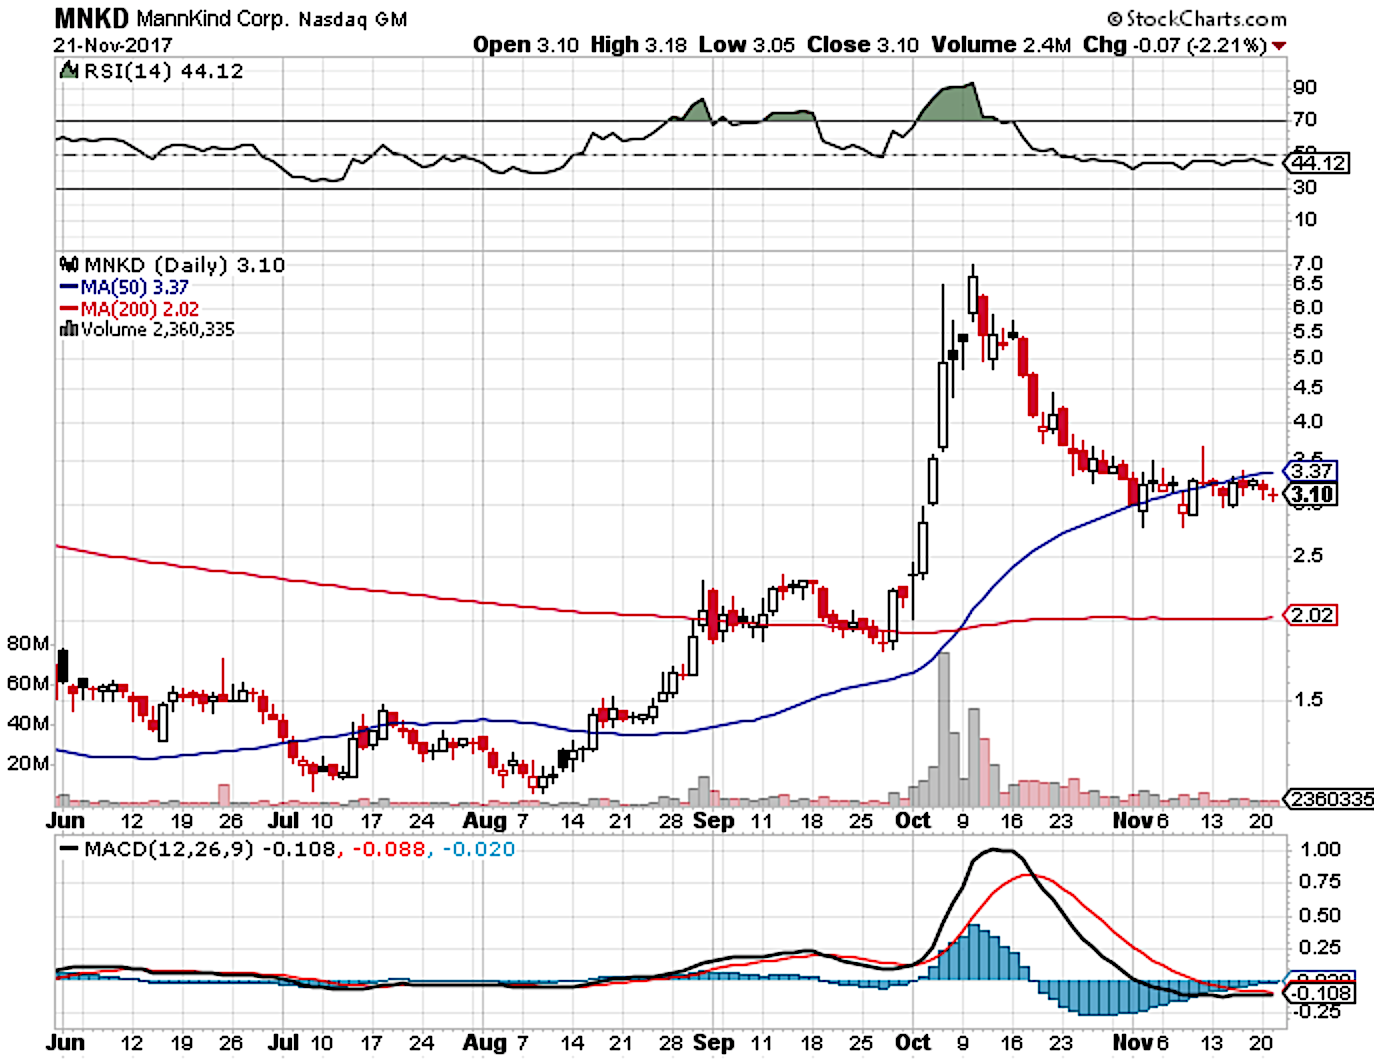The image size is (1380, 1064).
Task: Click the MNKD (Daily) 3.10 legend text
Action: pos(184,265)
